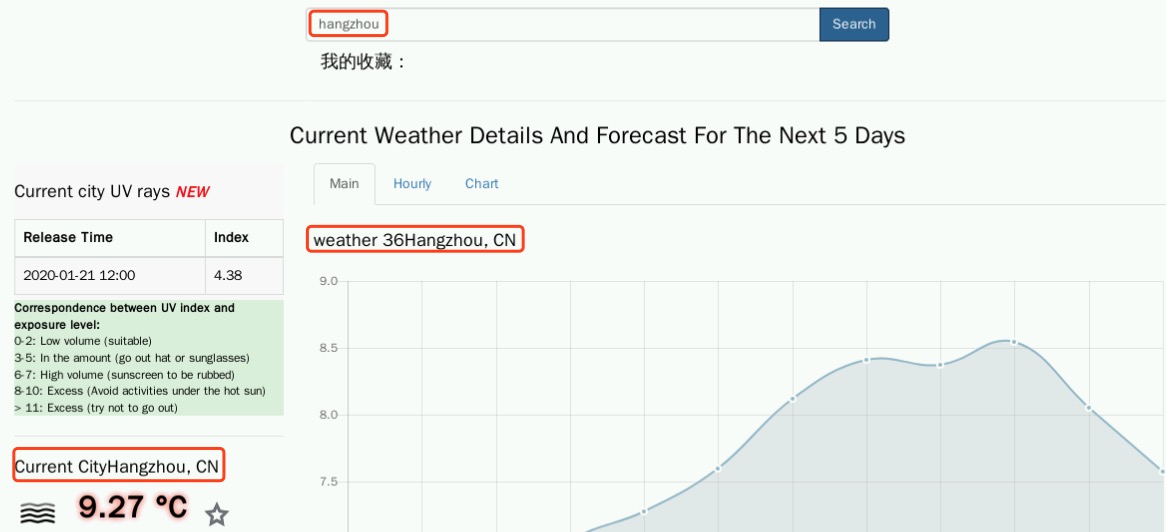Click the 9.27 °C temperature reading

pos(132,508)
